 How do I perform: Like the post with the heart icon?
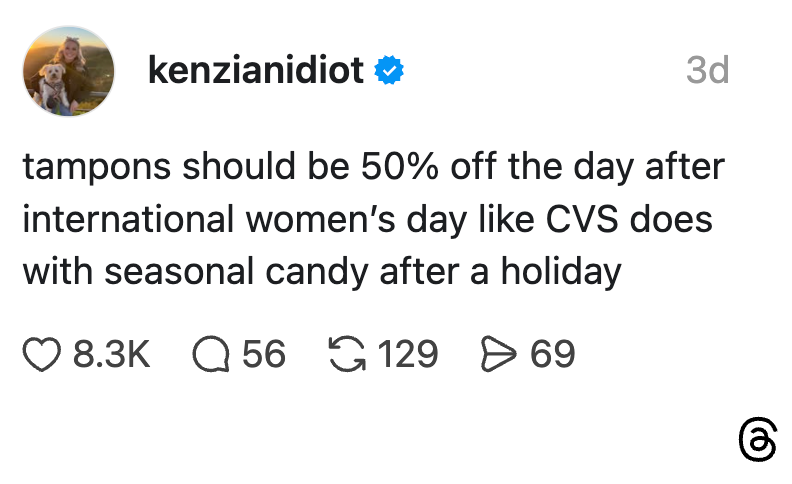pos(42,354)
